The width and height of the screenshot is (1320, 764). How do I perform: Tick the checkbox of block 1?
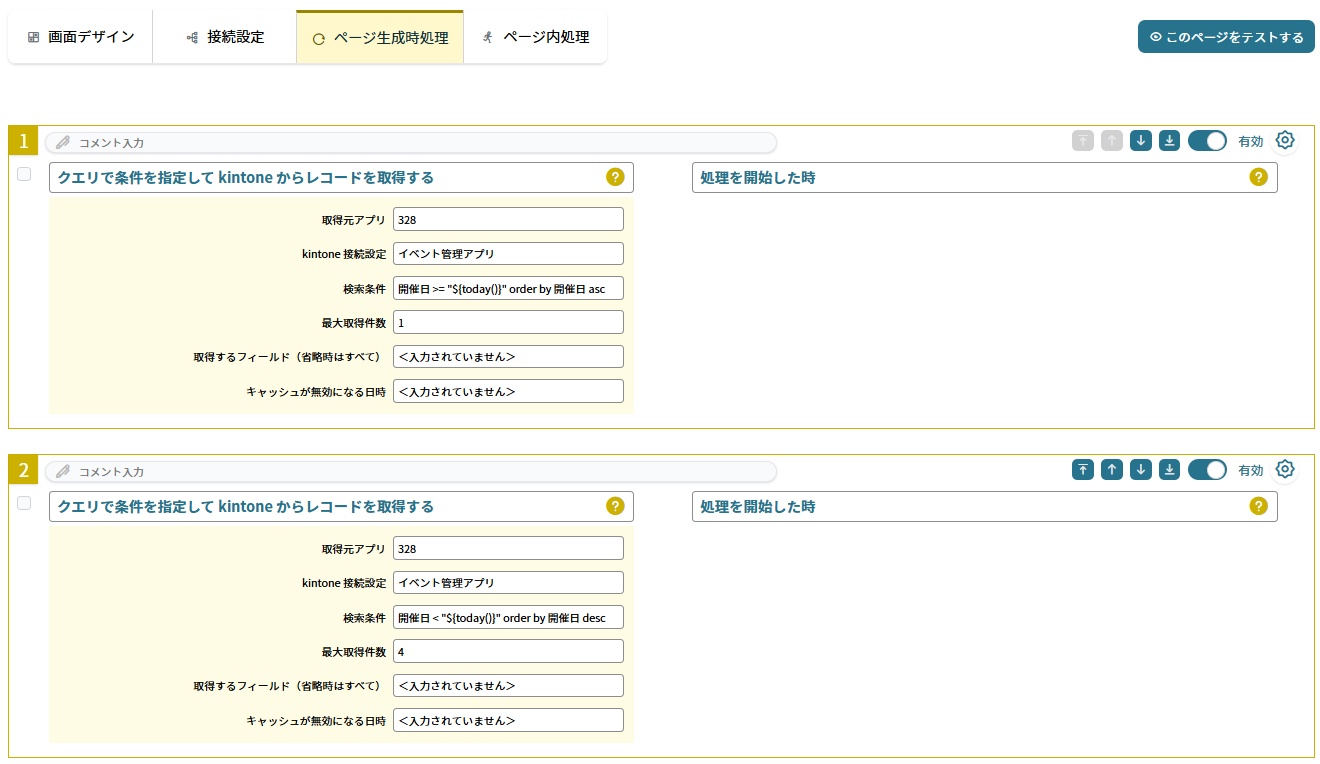click(x=24, y=174)
